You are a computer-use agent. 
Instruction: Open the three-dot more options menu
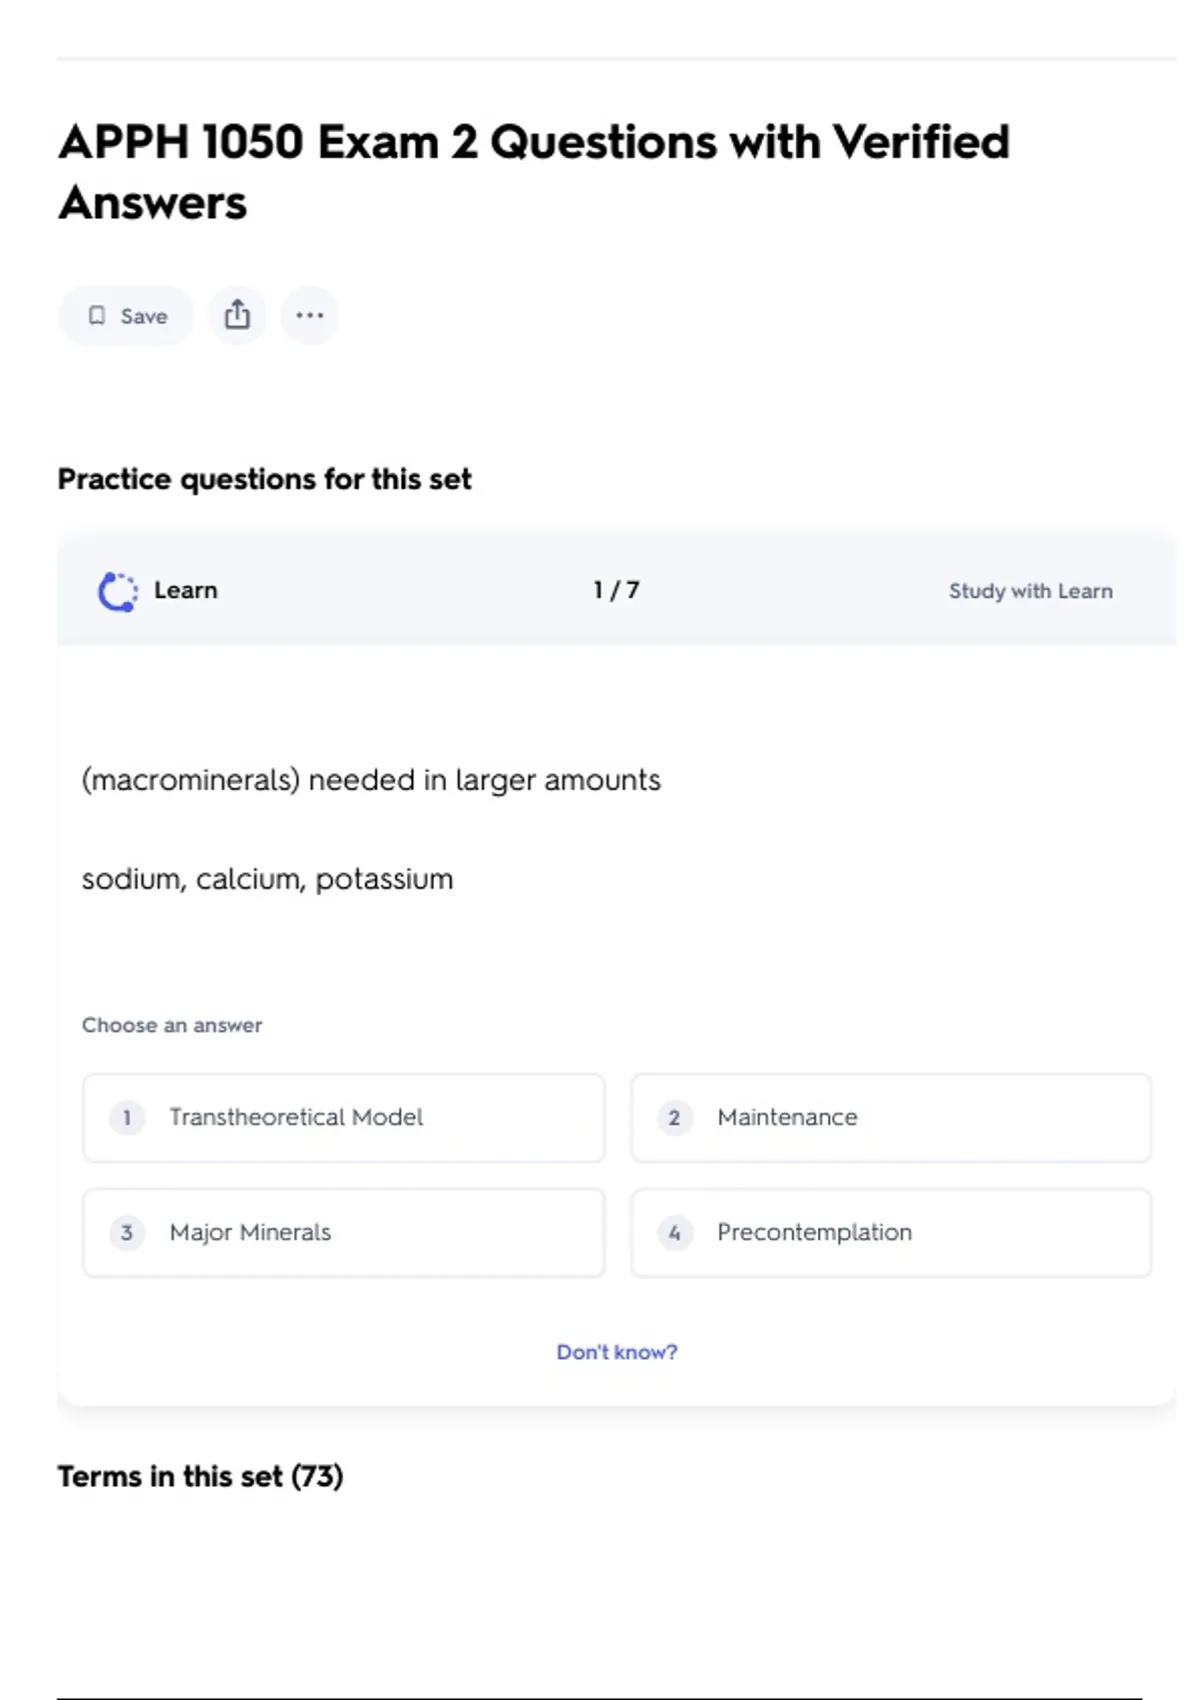point(310,315)
